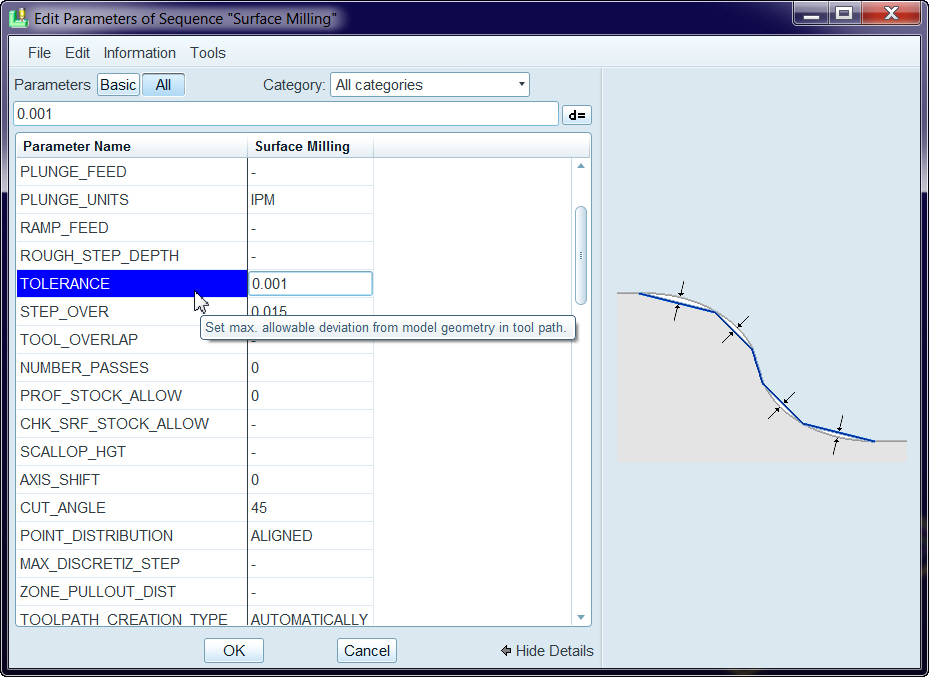Click the application icon in title bar
Image resolution: width=929 pixels, height=677 pixels.
click(18, 17)
